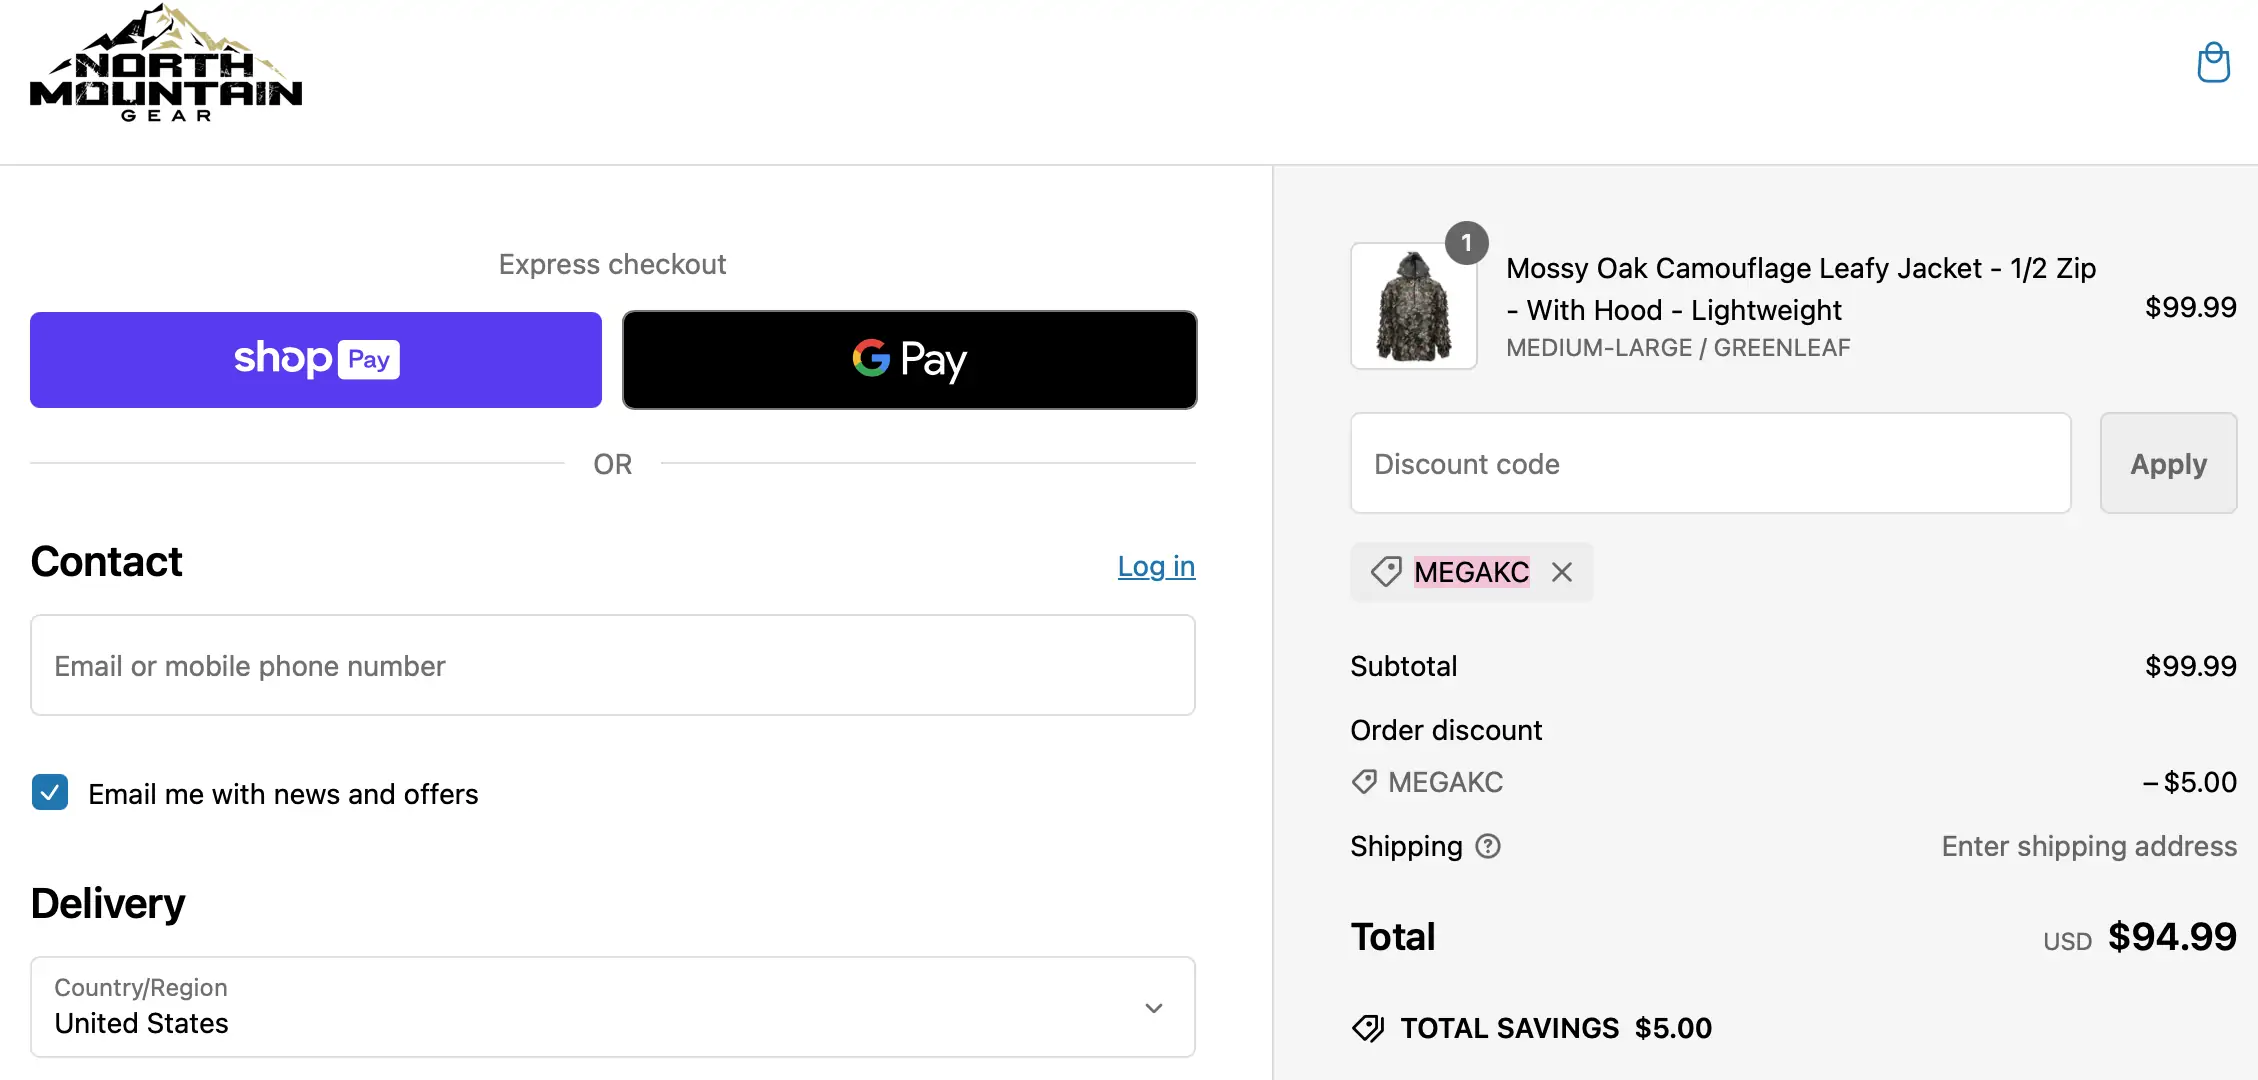Viewport: 2258px width, 1080px height.
Task: Remove the MEGAKC discount code tag
Action: pos(1562,572)
